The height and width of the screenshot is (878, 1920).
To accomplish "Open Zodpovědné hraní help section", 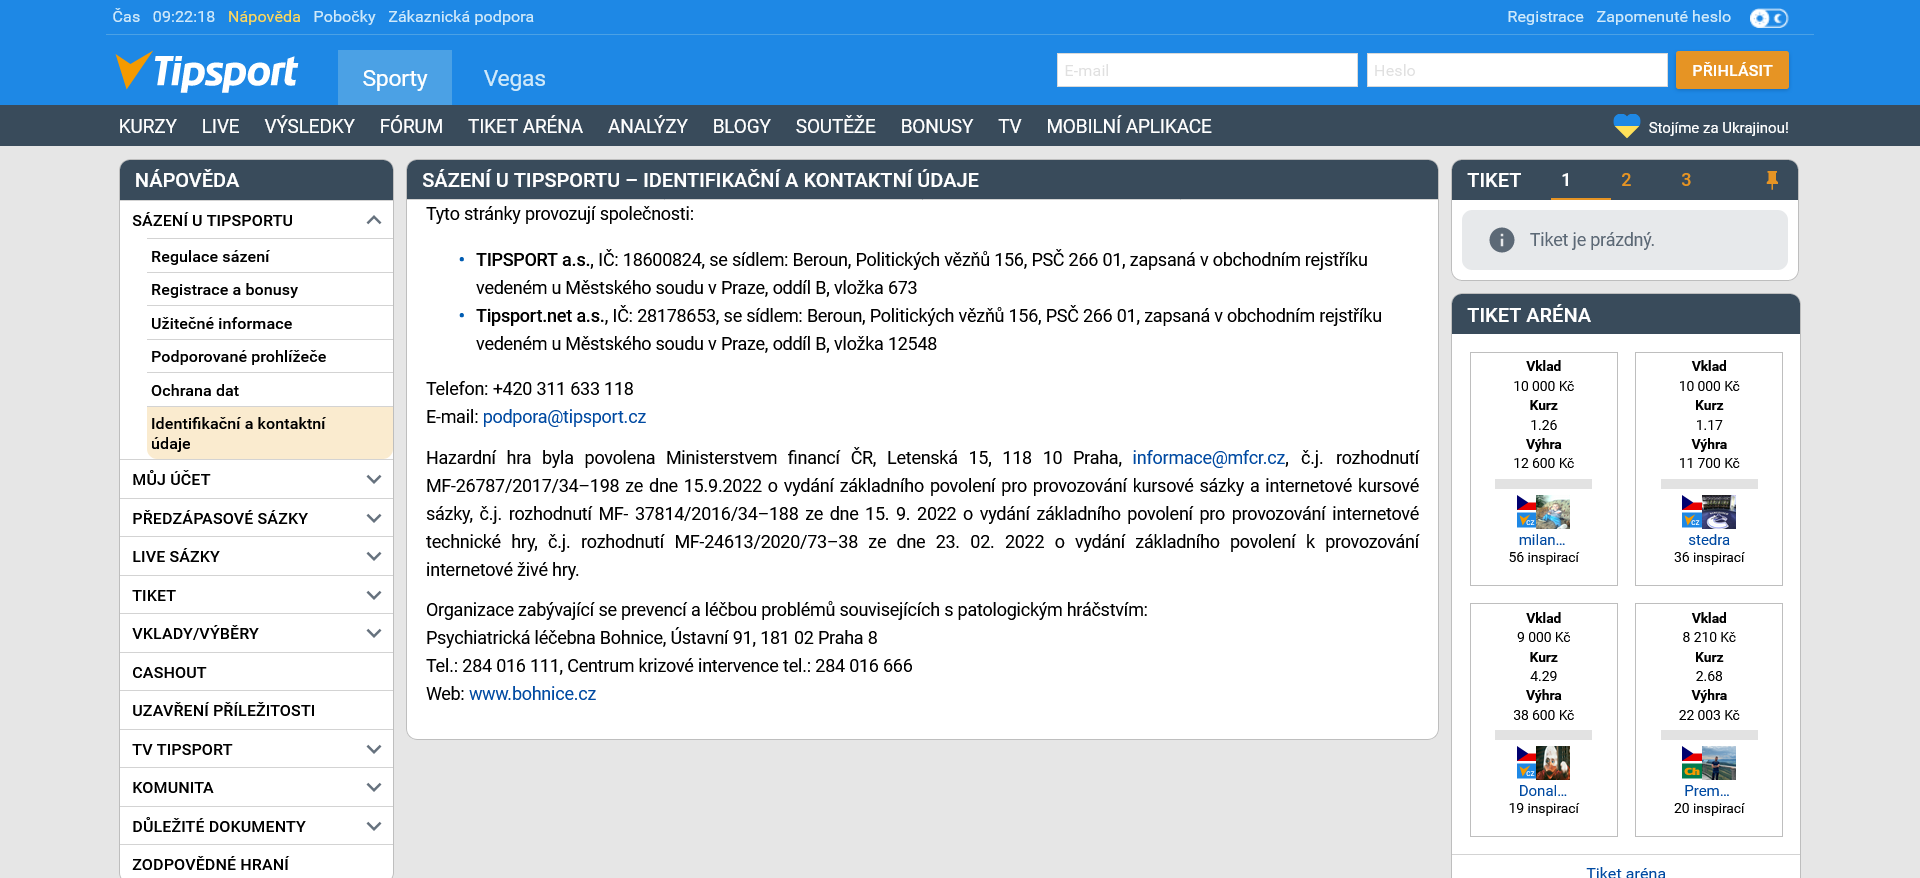I will (256, 864).
